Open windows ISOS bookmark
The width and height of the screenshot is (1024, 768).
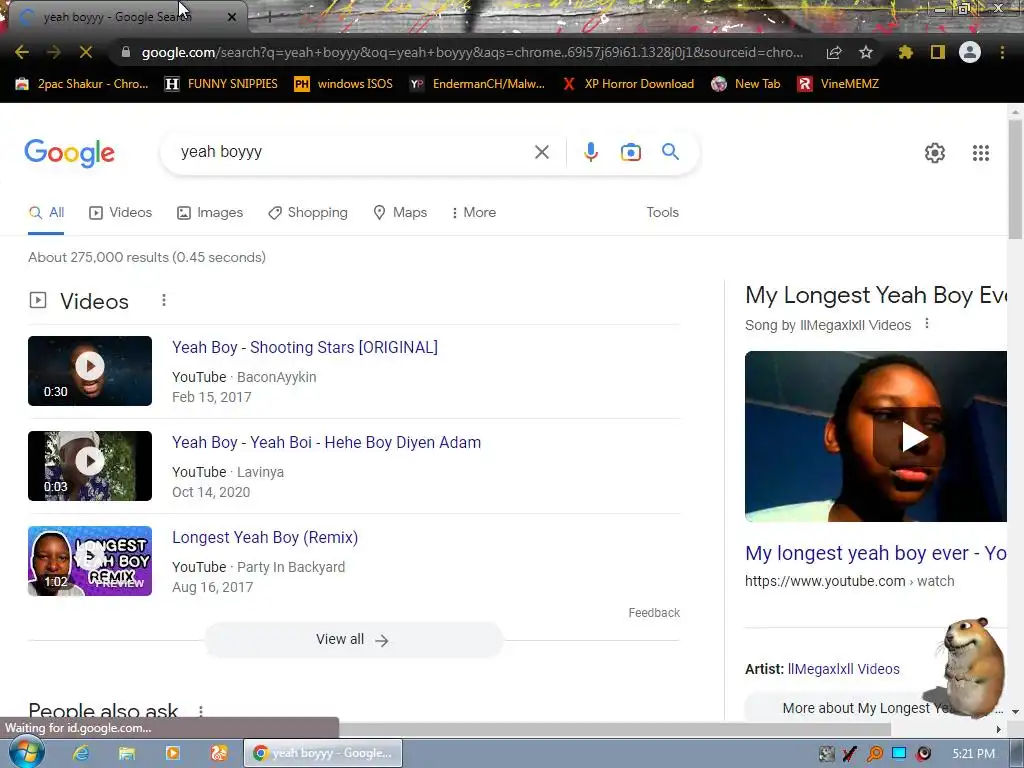click(344, 84)
